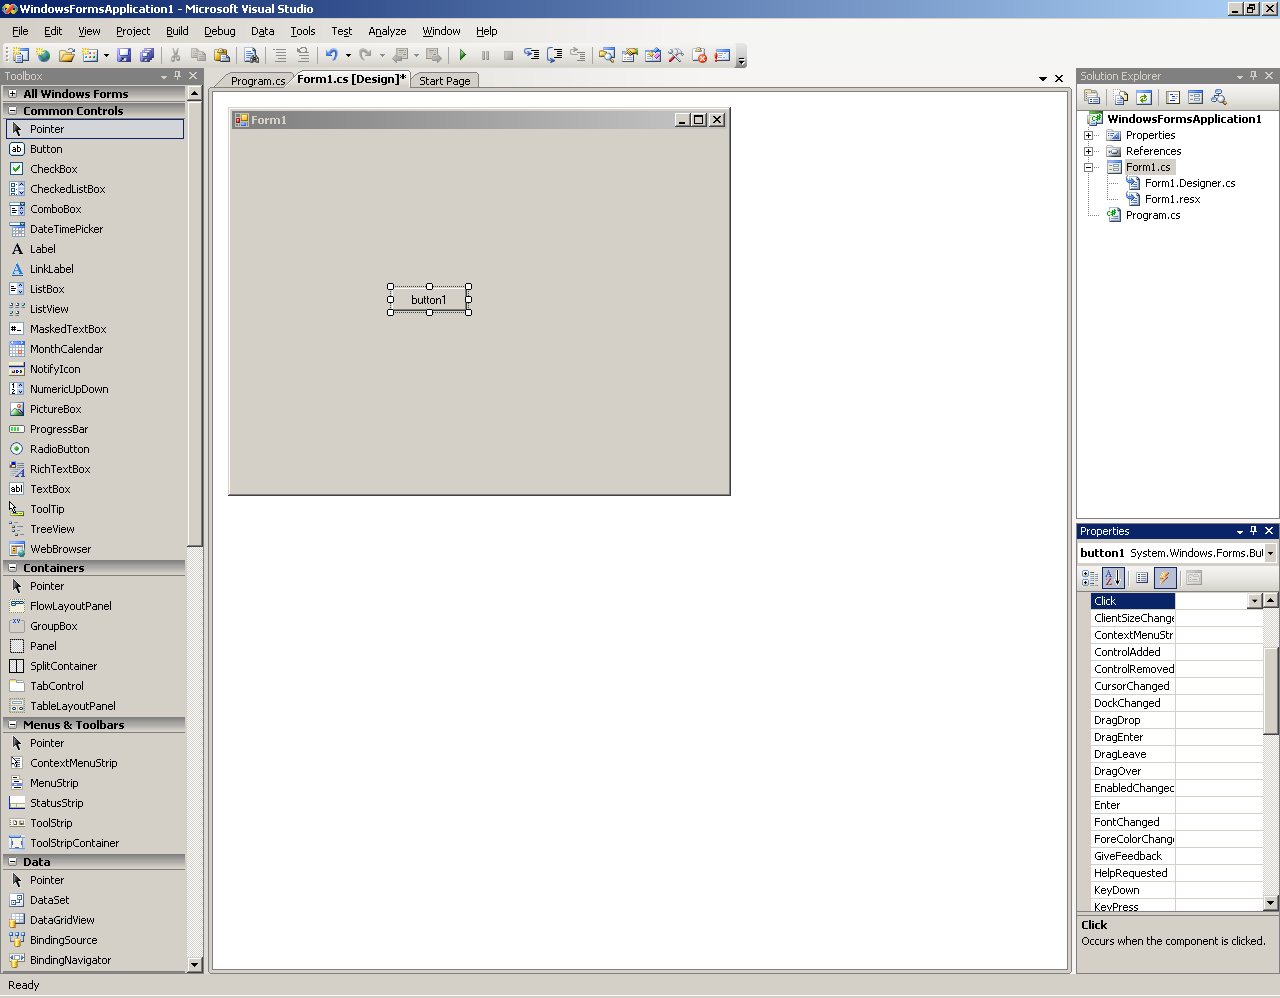The width and height of the screenshot is (1280, 998).
Task: Collapse the Form1.cs node in Solution Explorer
Action: coord(1089,167)
